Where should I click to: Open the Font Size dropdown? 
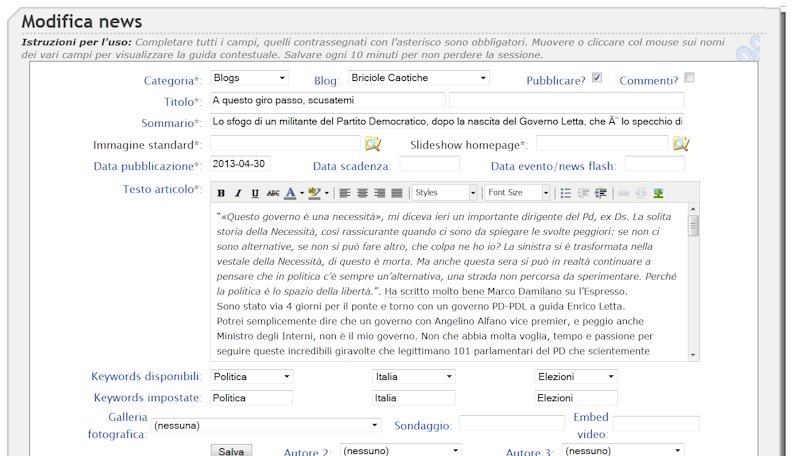click(x=517, y=192)
